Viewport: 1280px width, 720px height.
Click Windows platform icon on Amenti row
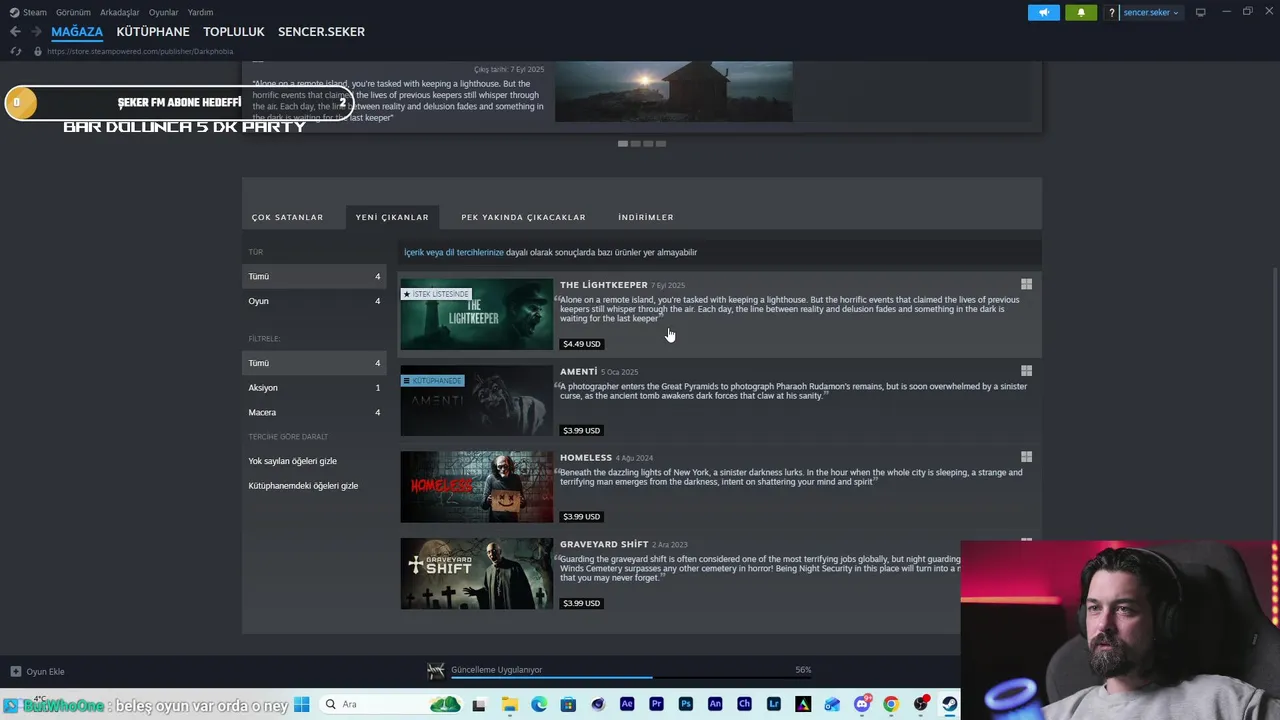pos(1026,371)
